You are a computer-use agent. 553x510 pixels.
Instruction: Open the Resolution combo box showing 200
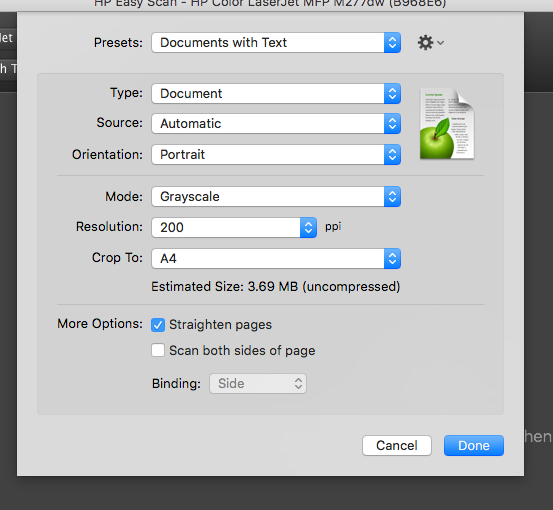(234, 227)
